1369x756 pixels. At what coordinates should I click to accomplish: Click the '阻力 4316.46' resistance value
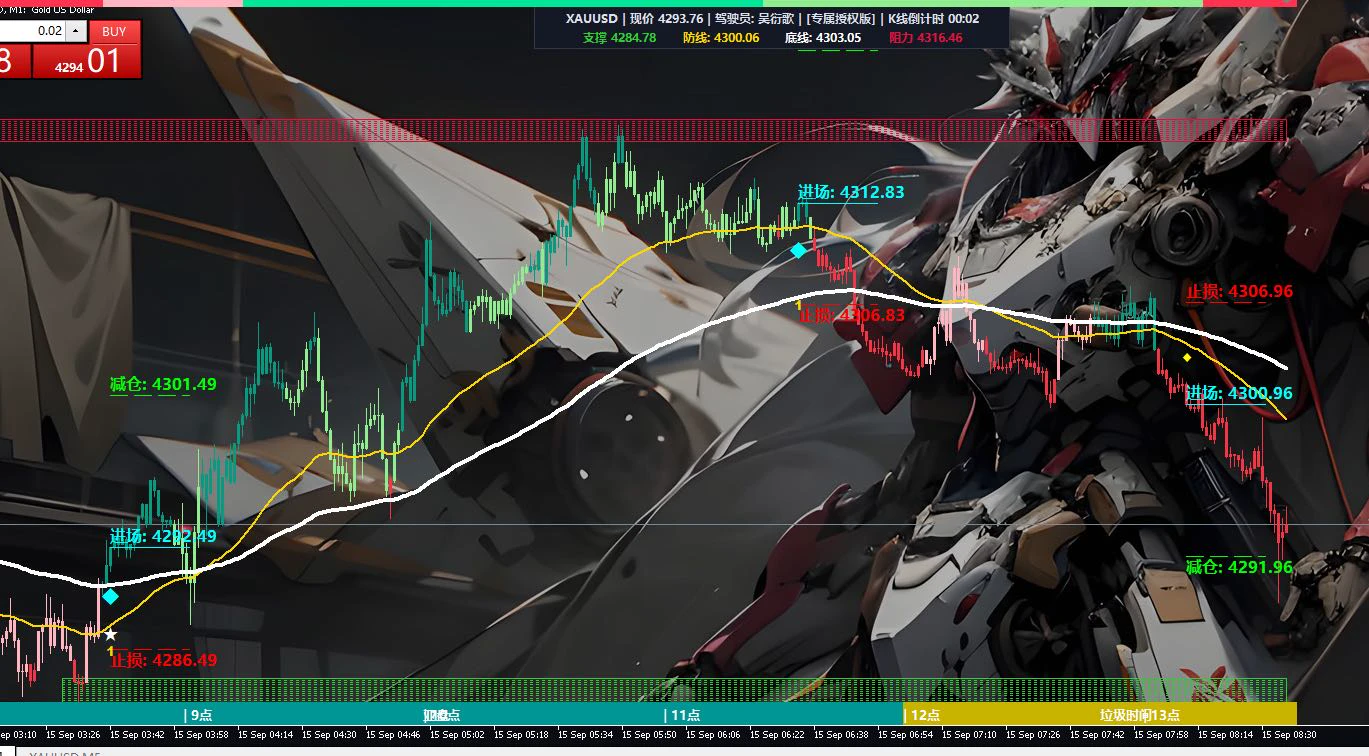[x=926, y=38]
